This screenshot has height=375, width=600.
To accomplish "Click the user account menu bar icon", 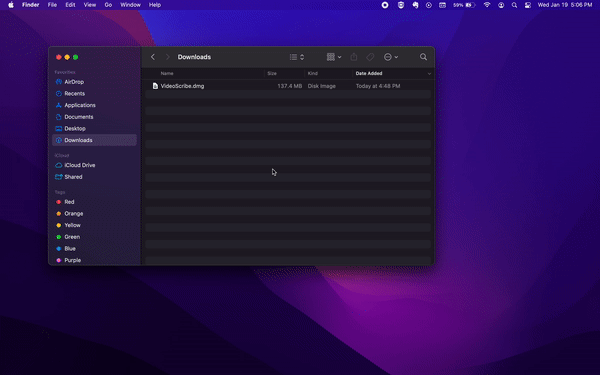I will (x=501, y=5).
